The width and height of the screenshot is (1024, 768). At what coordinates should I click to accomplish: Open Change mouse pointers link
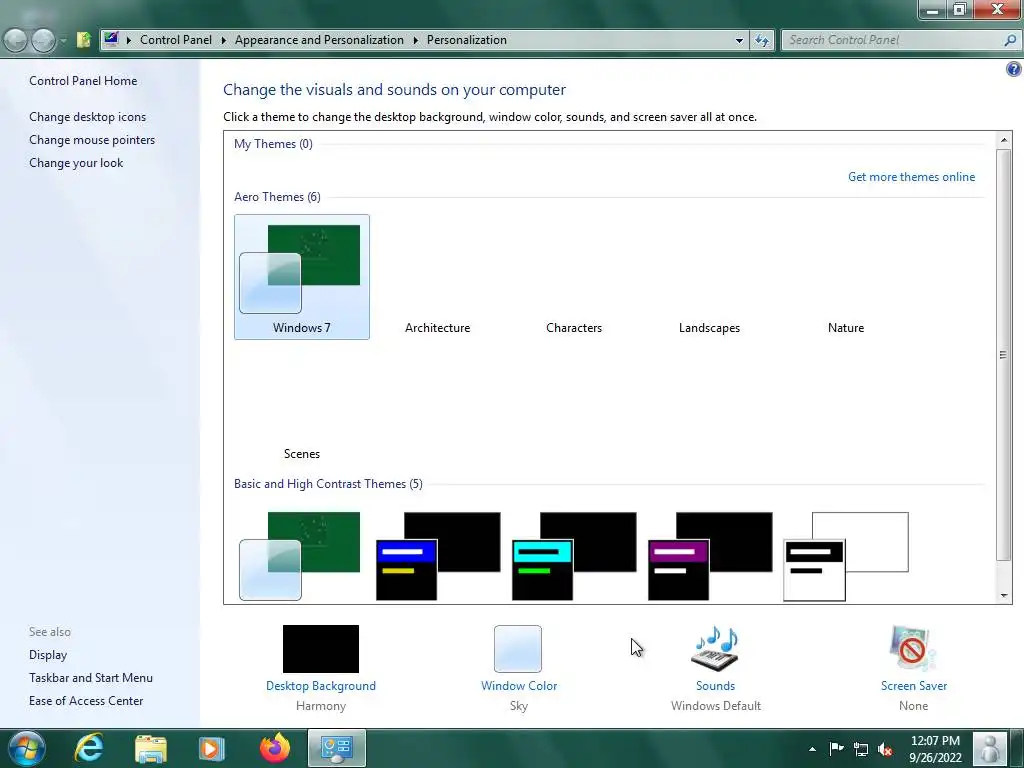(92, 140)
